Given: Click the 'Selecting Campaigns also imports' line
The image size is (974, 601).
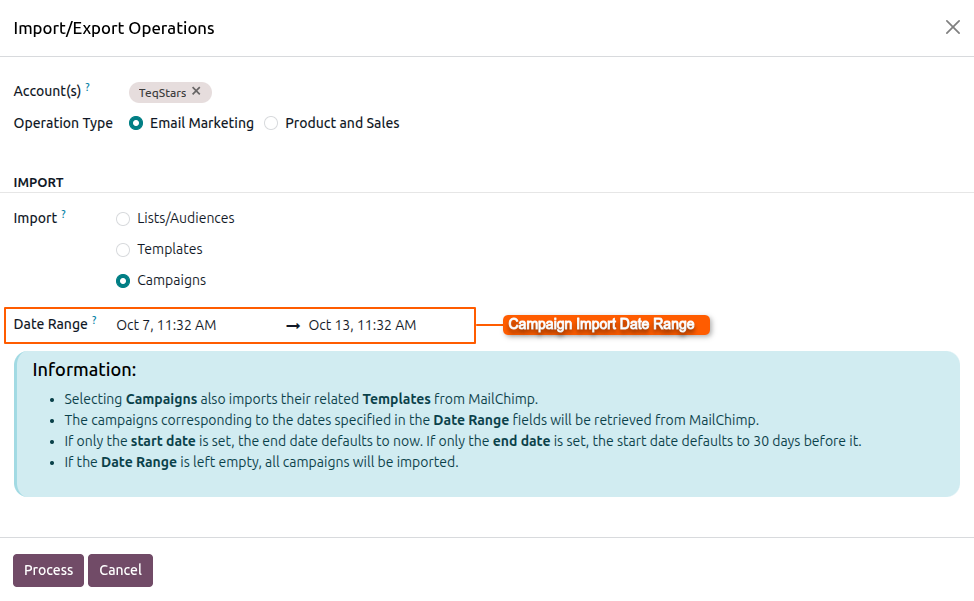Looking at the screenshot, I should click(x=301, y=399).
